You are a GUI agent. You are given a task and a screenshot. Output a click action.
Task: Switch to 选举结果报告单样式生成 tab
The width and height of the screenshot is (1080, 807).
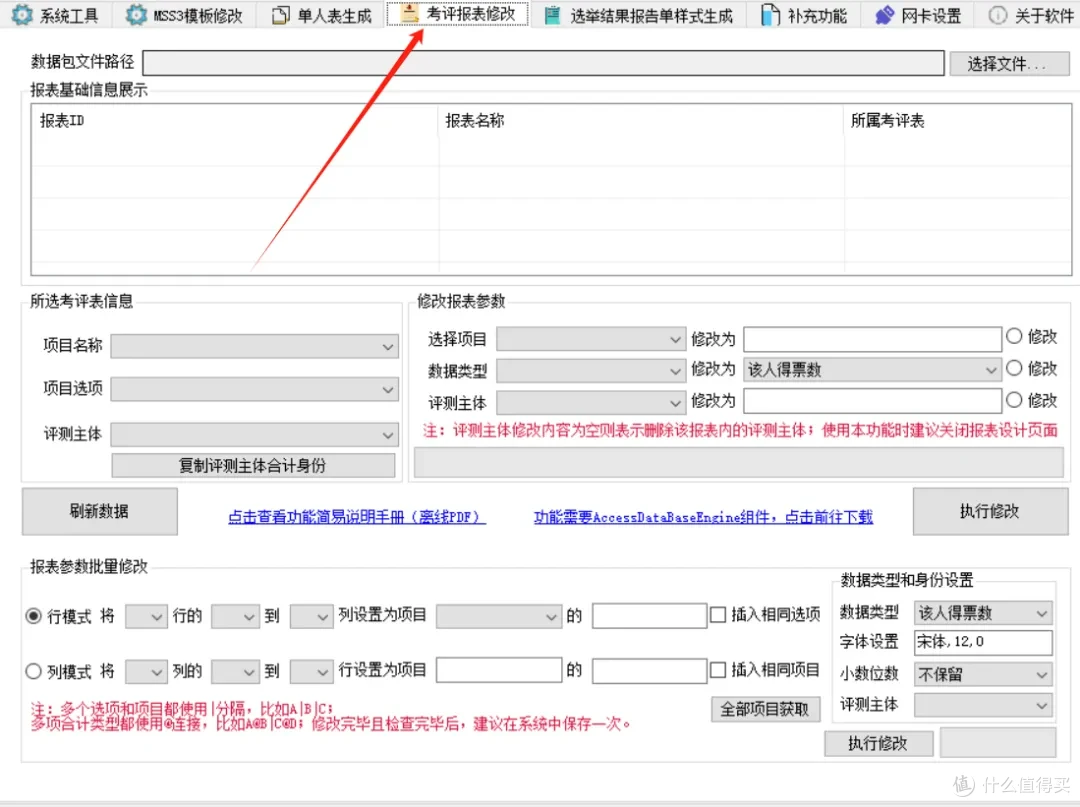tap(638, 15)
